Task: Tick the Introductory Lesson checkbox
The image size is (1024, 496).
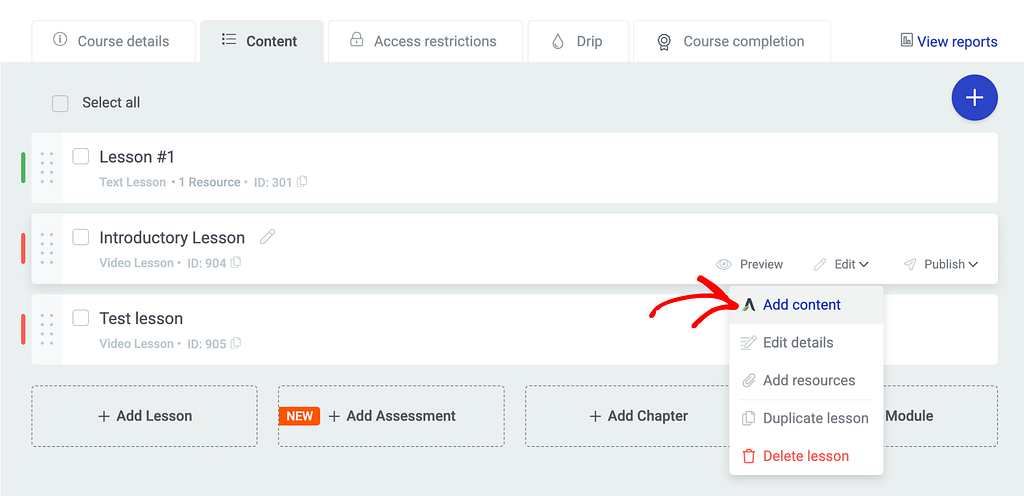Action: [x=81, y=238]
